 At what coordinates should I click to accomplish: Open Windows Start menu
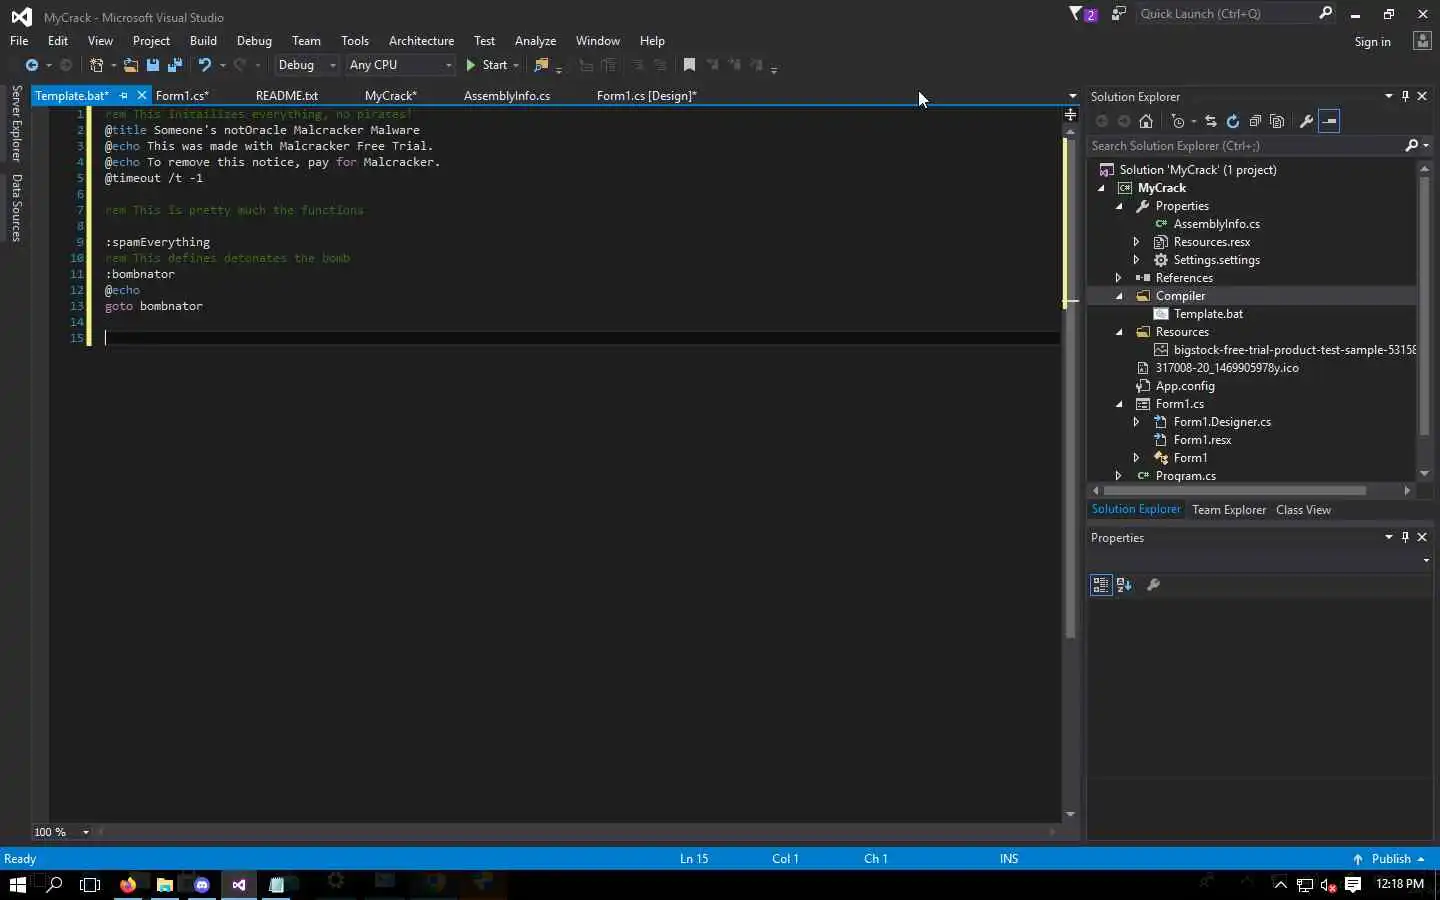[x=17, y=885]
